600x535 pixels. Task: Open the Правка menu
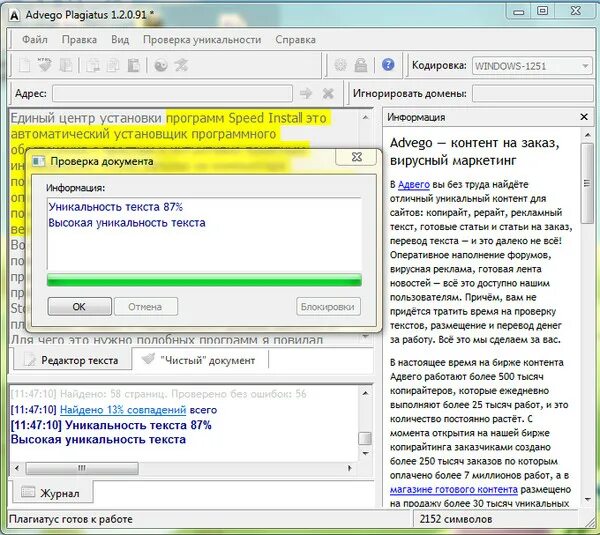coord(79,39)
